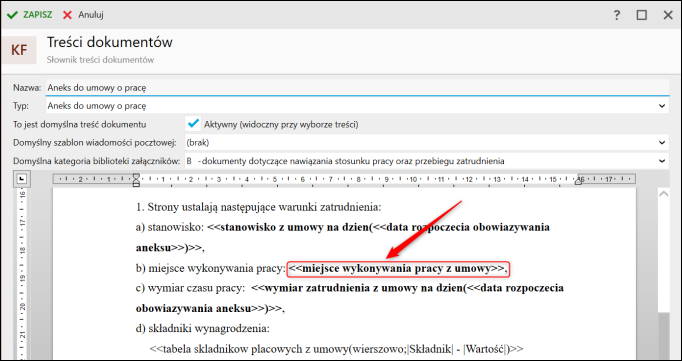
Task: Click the right indent marker on the ruler
Action: pyautogui.click(x=578, y=180)
